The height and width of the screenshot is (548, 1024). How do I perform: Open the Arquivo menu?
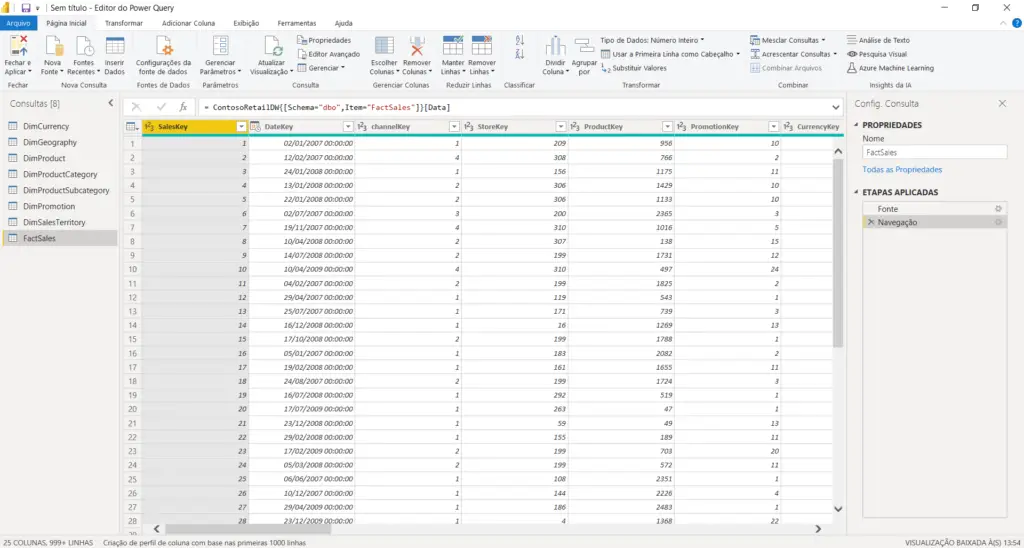18,23
